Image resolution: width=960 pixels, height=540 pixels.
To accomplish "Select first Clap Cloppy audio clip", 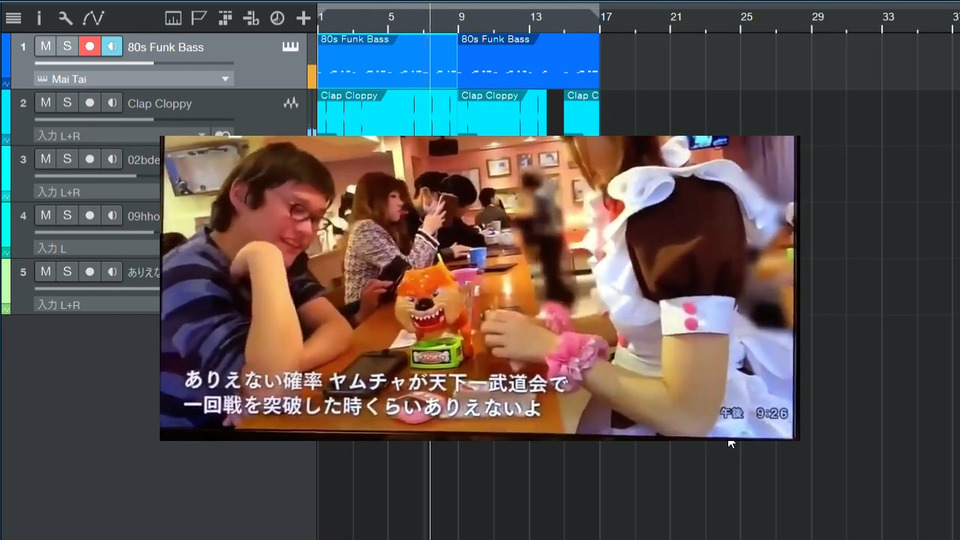I will click(388, 113).
